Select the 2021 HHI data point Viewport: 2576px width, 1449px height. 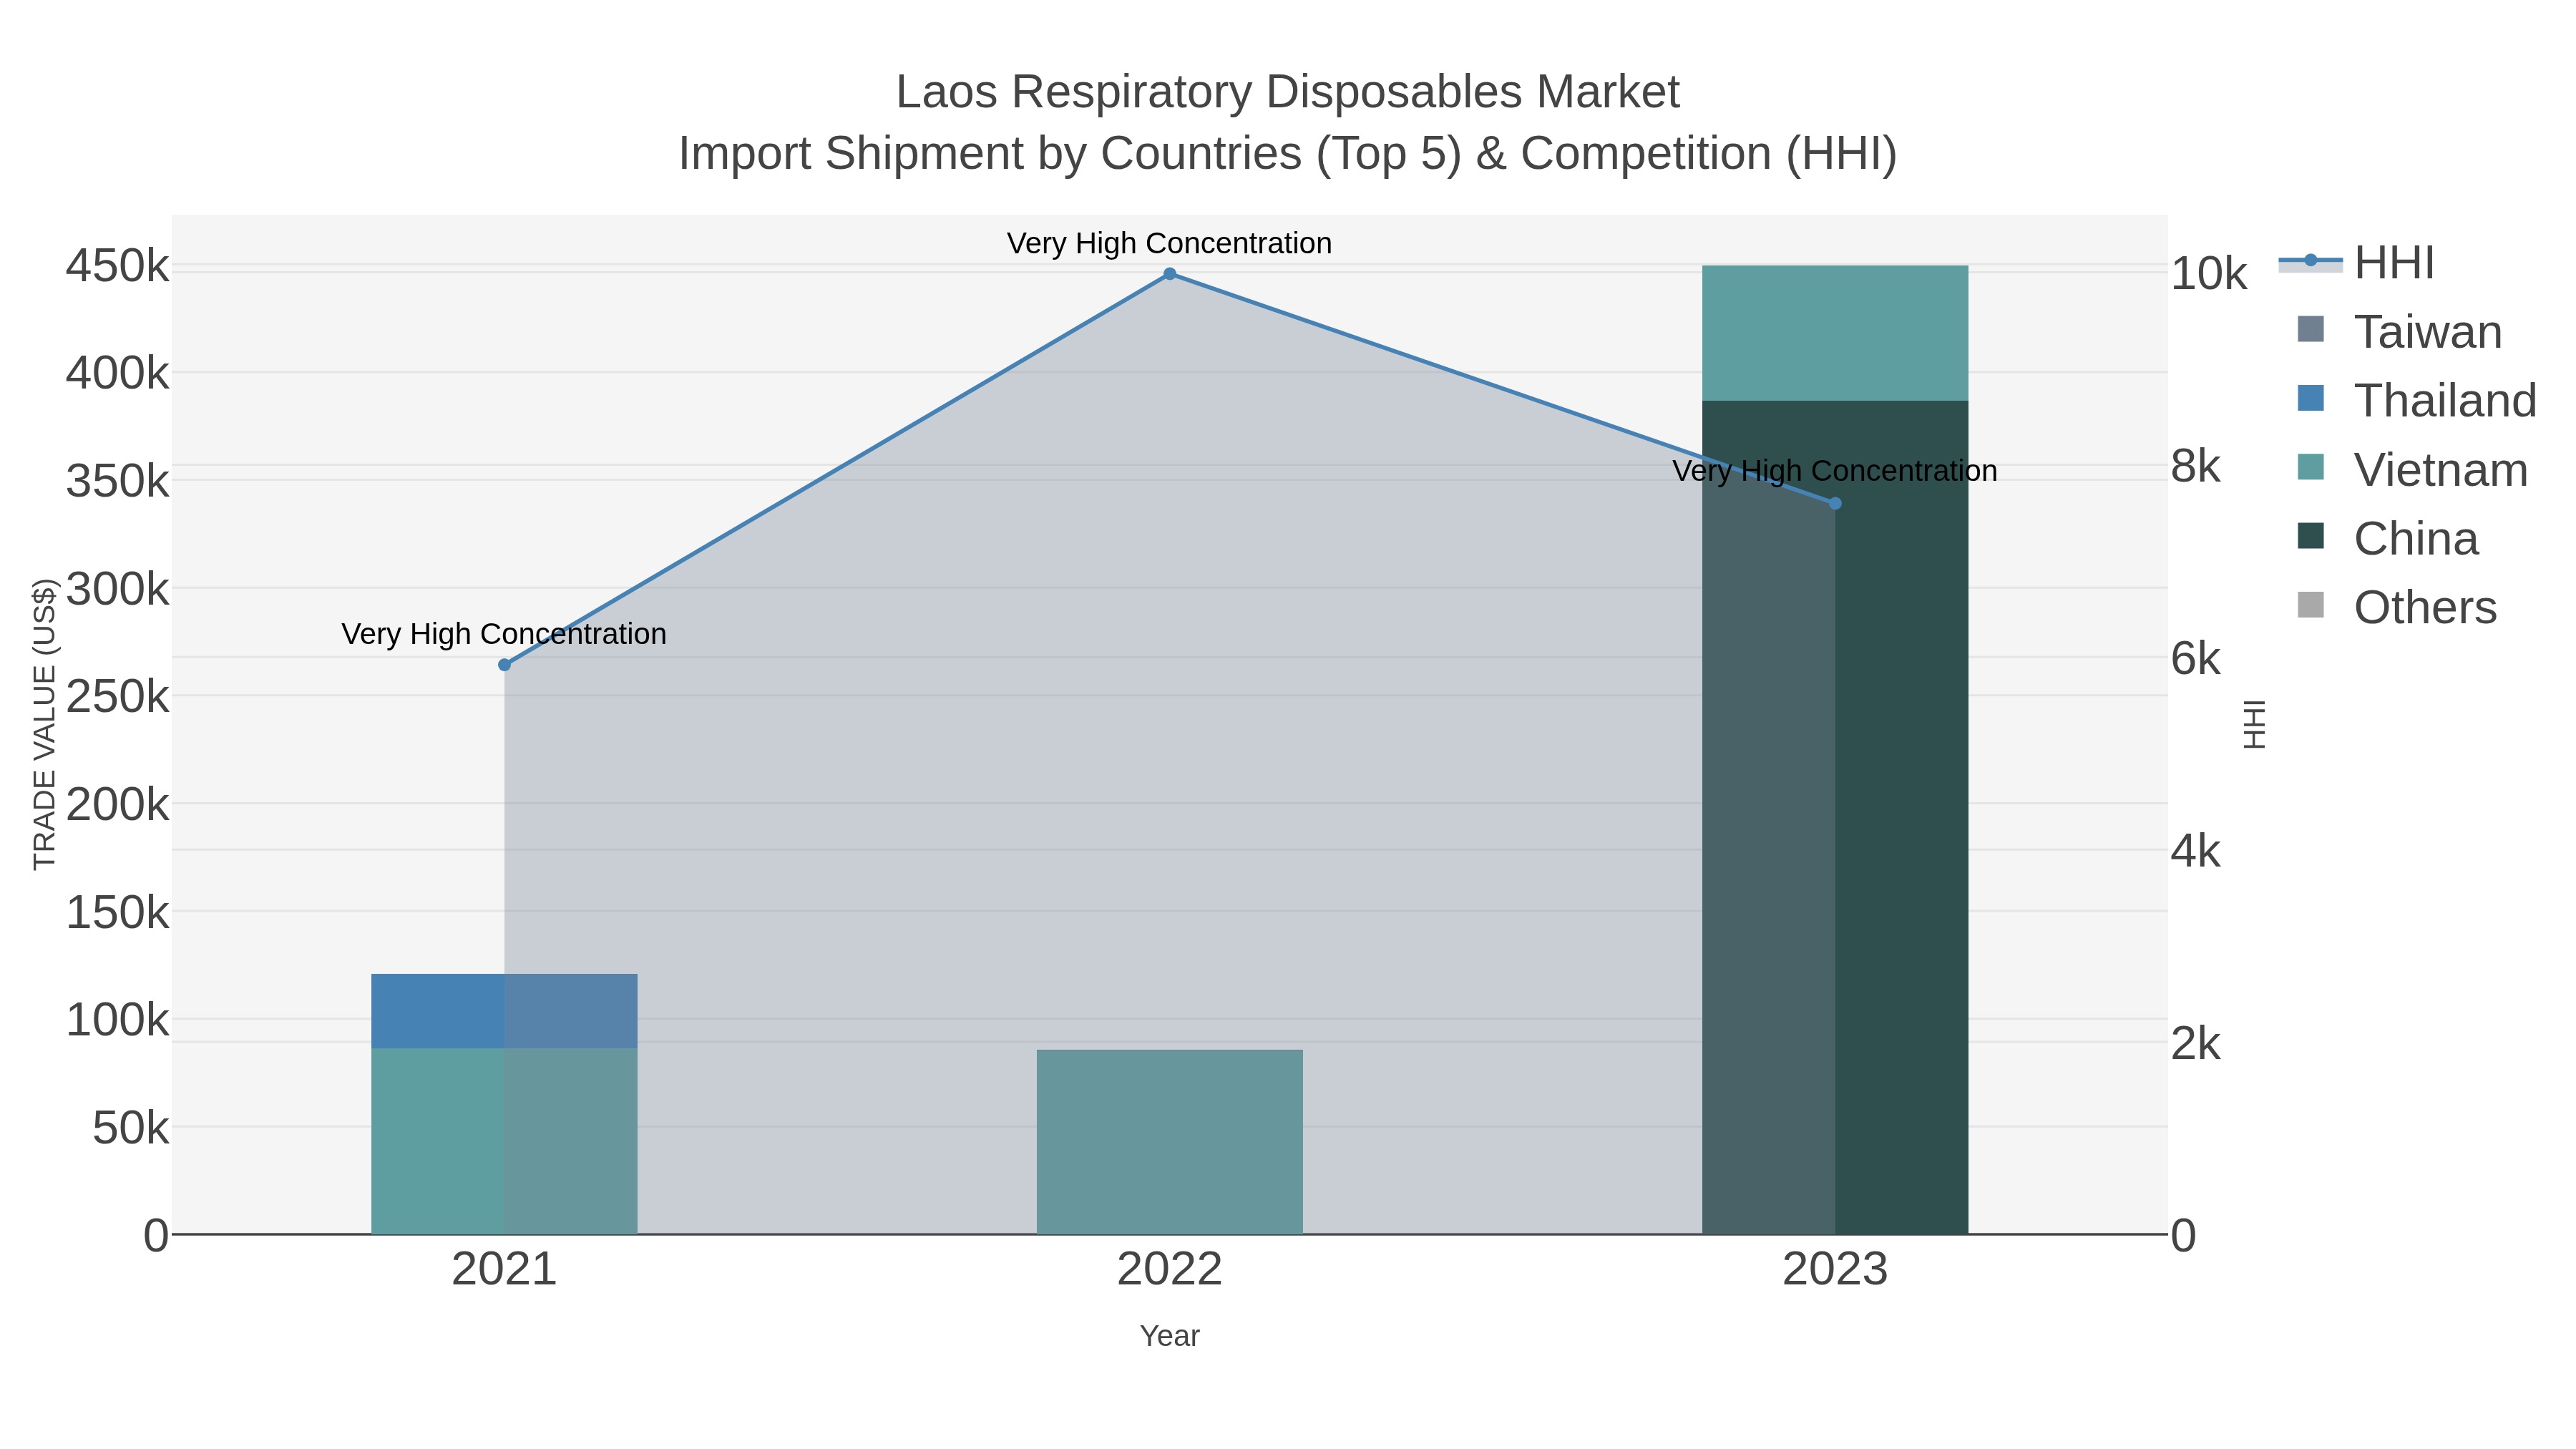[504, 665]
